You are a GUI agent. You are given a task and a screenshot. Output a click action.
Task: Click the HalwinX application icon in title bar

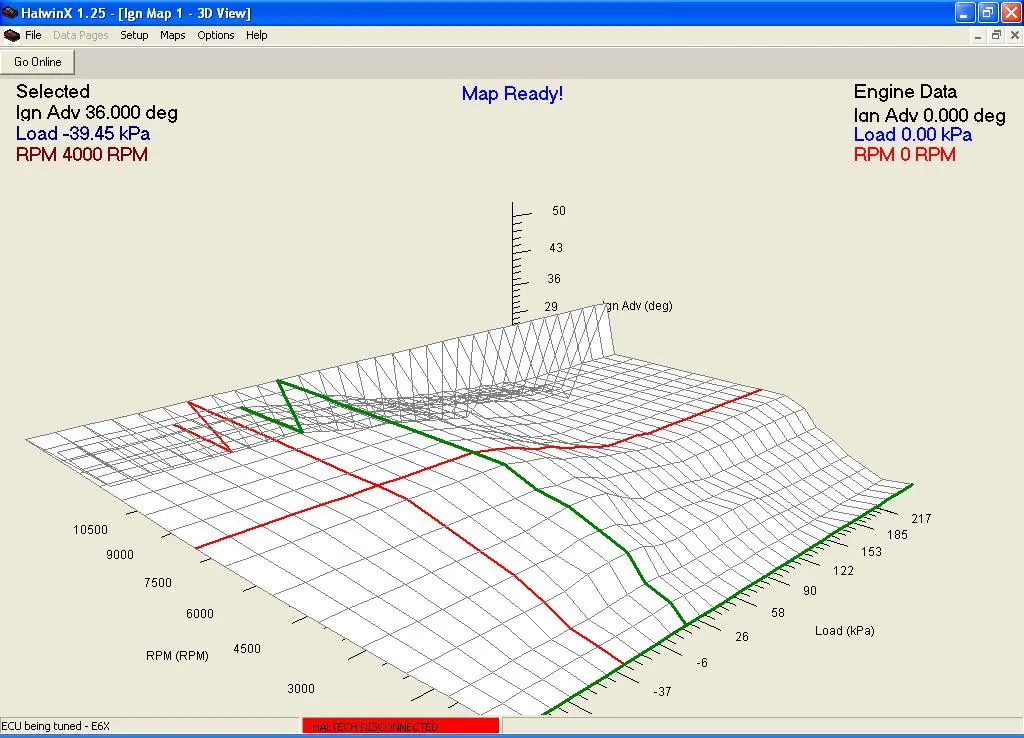10,13
